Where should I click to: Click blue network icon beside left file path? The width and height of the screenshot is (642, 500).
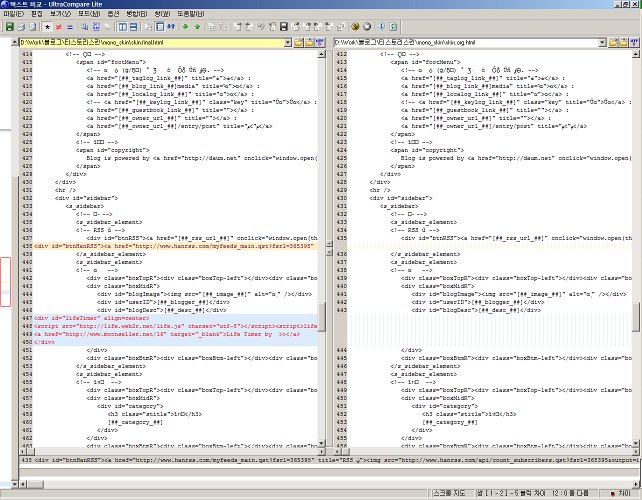coord(320,42)
